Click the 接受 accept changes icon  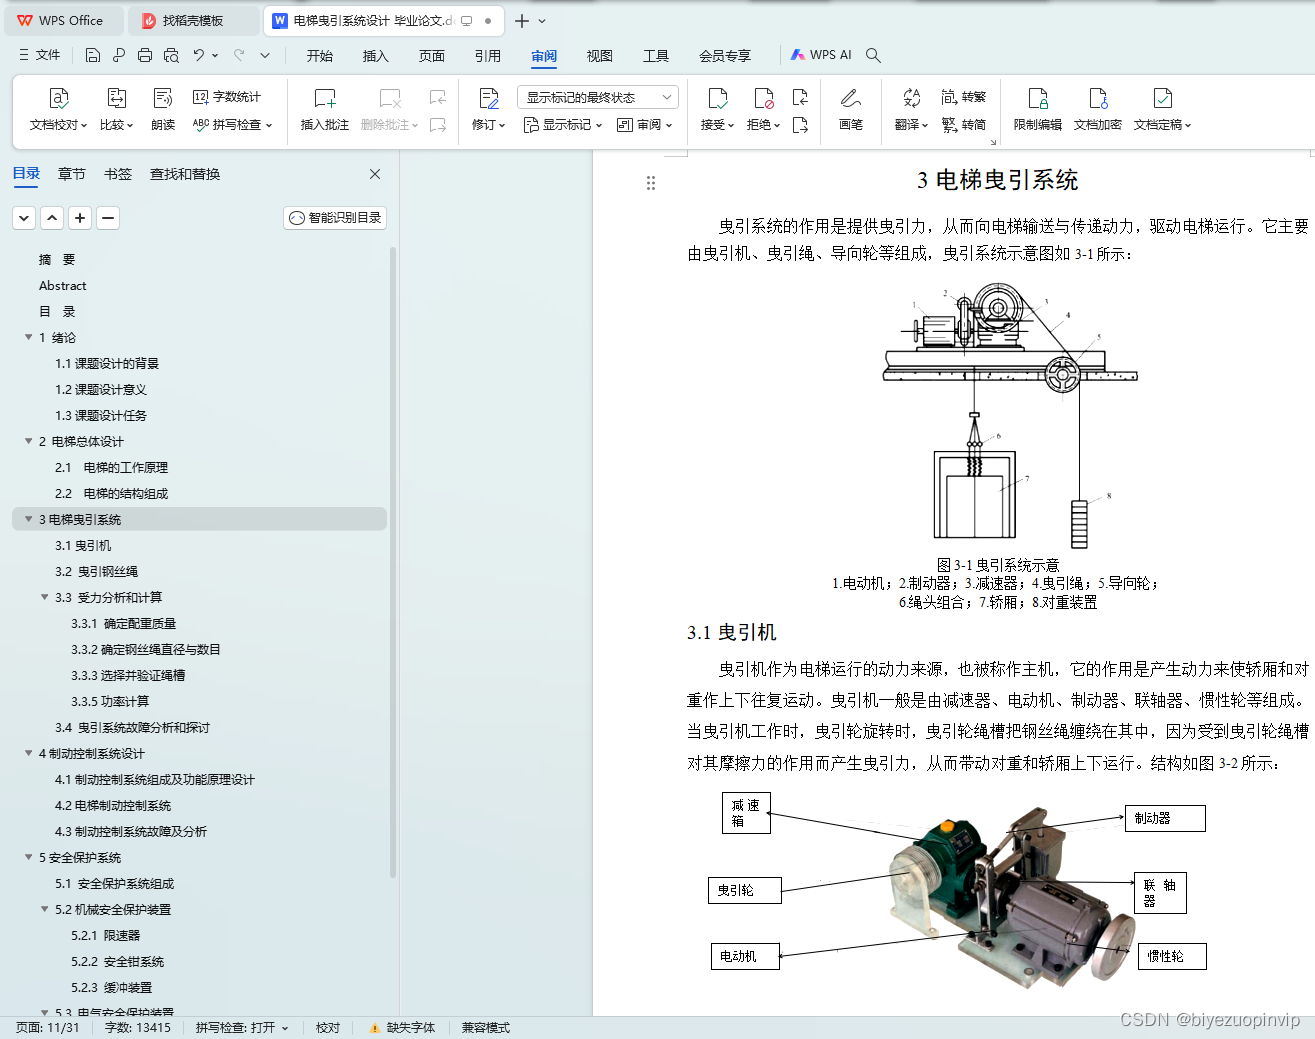click(x=718, y=98)
